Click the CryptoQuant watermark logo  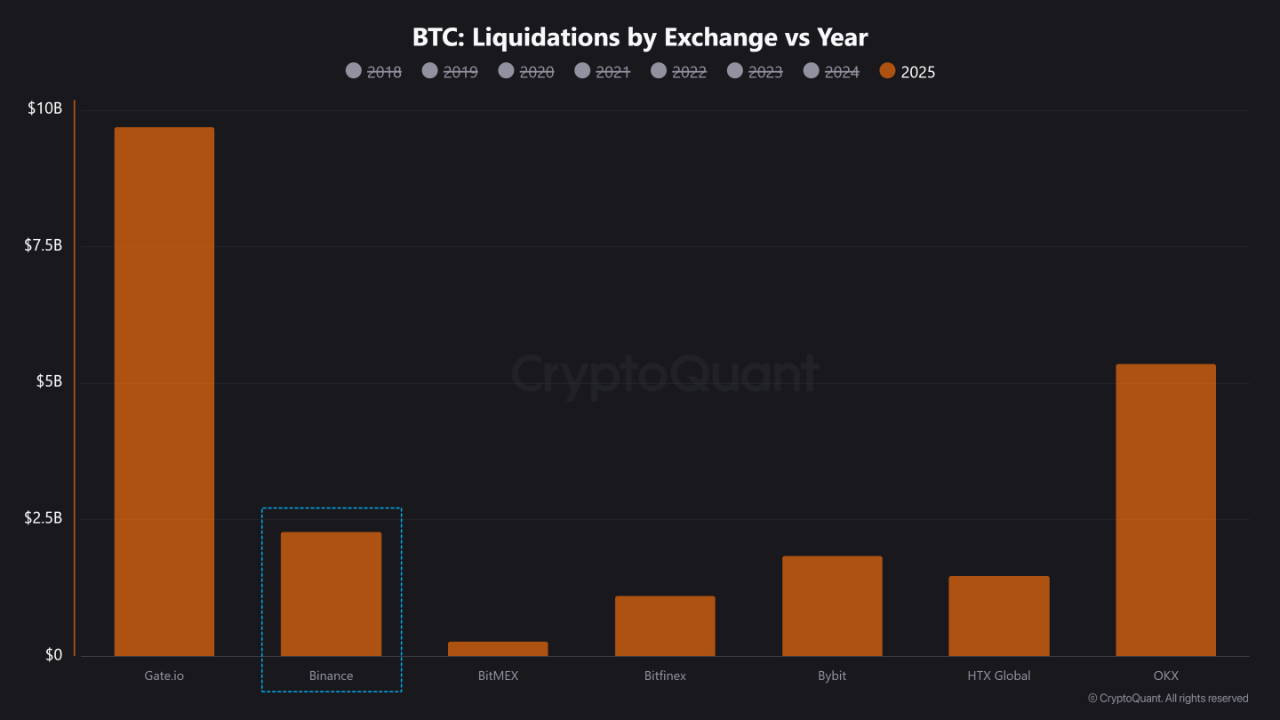click(664, 375)
